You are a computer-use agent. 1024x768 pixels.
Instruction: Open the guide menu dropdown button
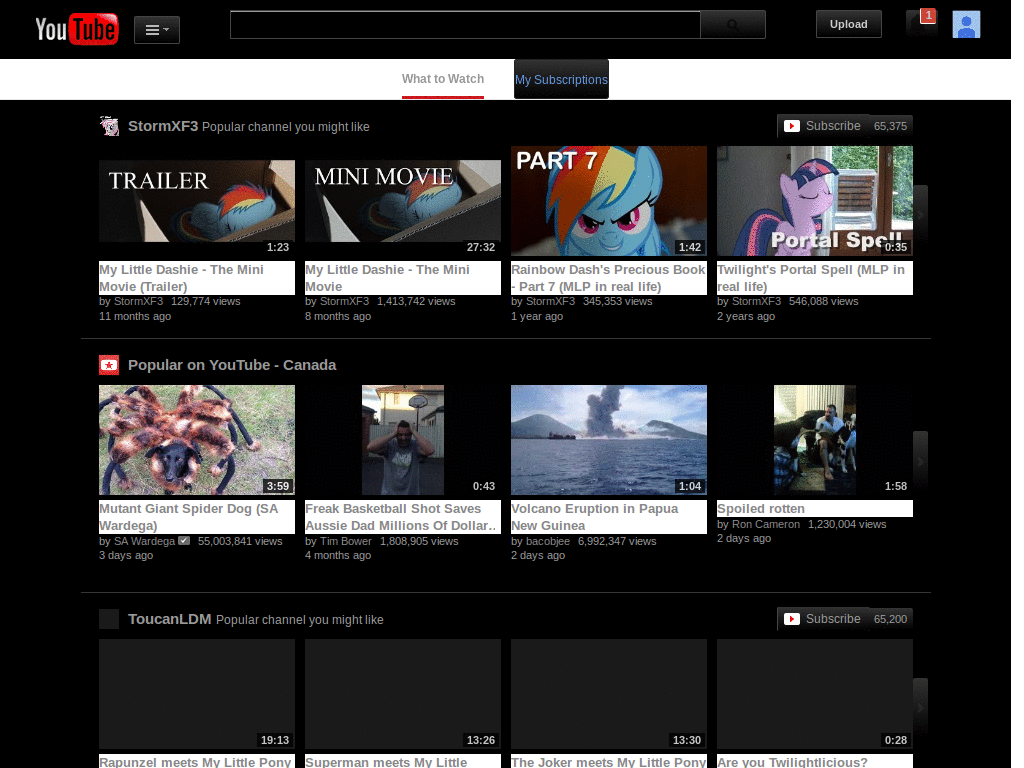point(157,30)
